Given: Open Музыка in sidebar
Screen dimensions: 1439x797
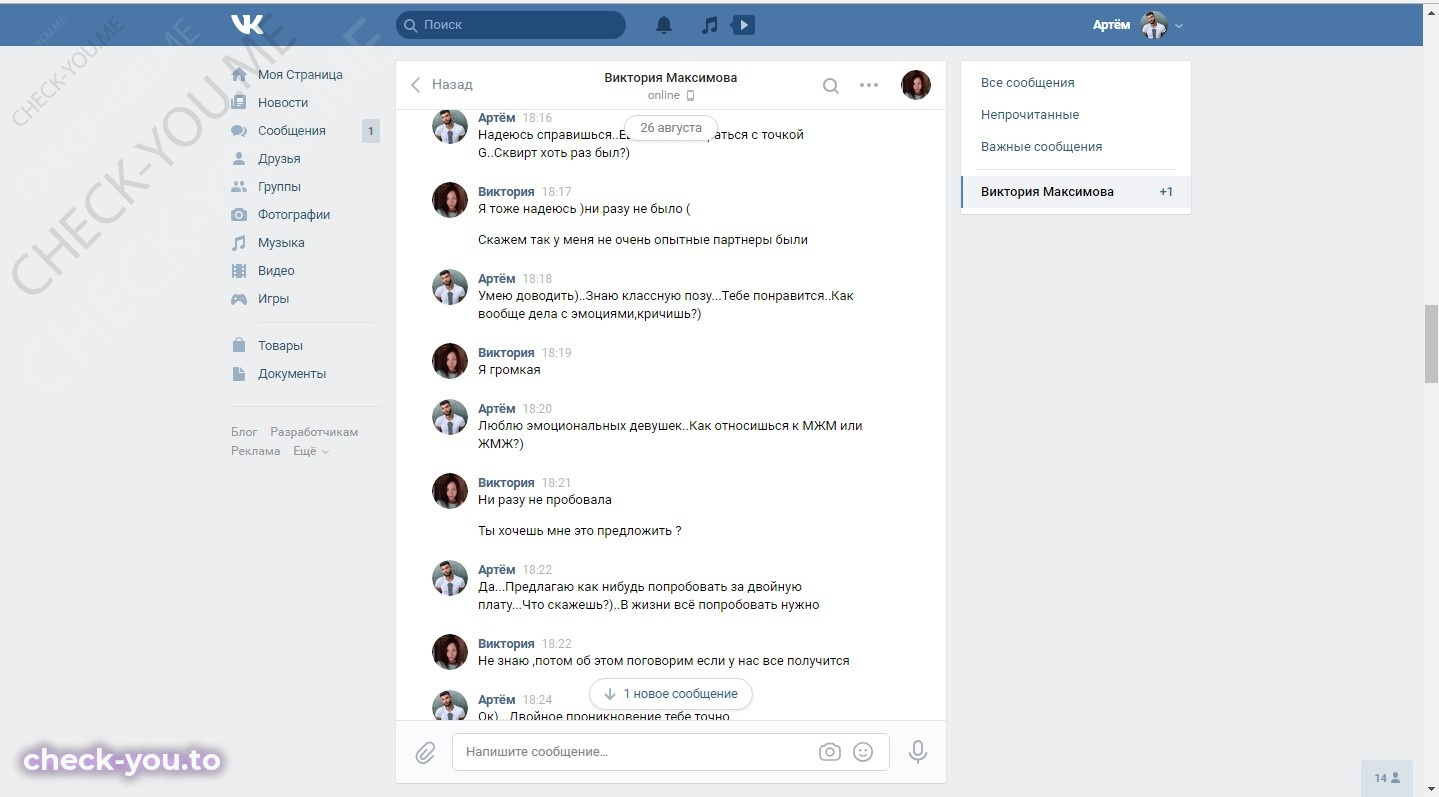Looking at the screenshot, I should click(x=281, y=243).
